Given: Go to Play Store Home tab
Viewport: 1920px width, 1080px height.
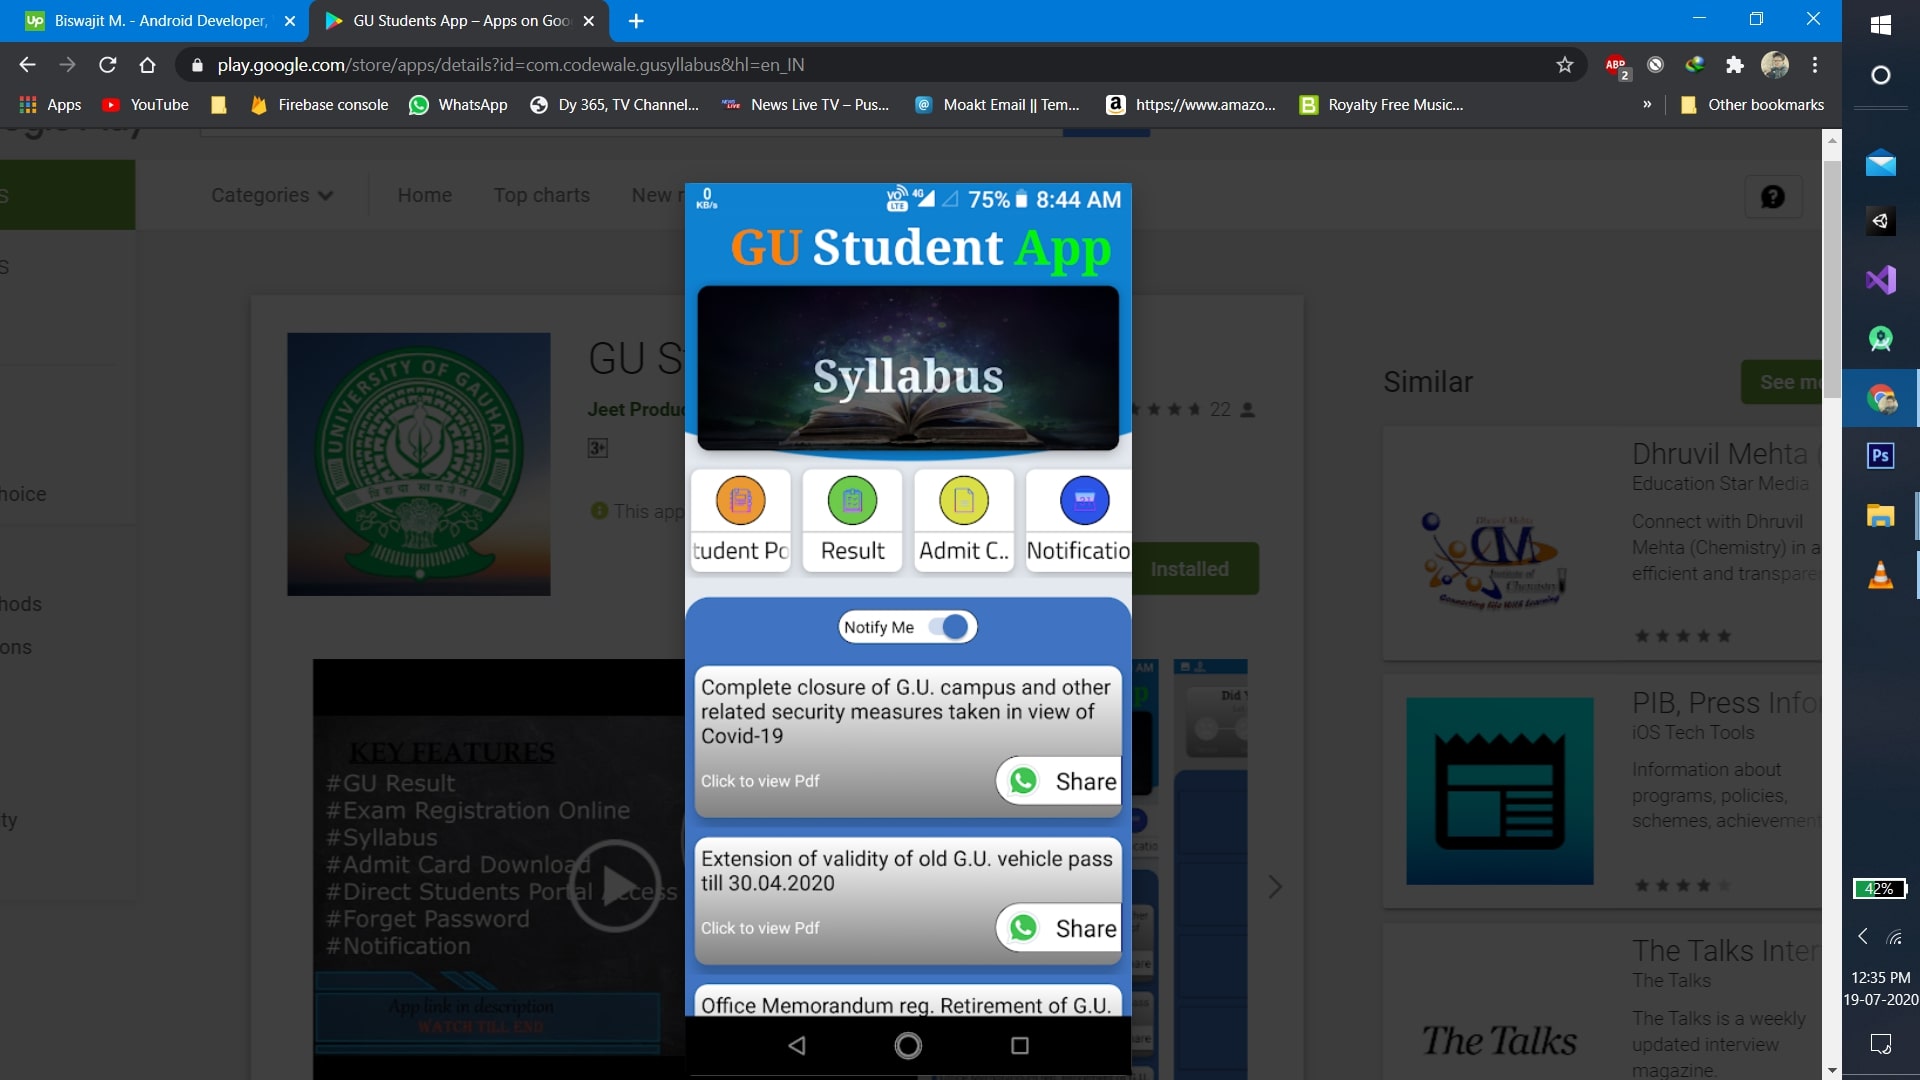Looking at the screenshot, I should coord(424,195).
